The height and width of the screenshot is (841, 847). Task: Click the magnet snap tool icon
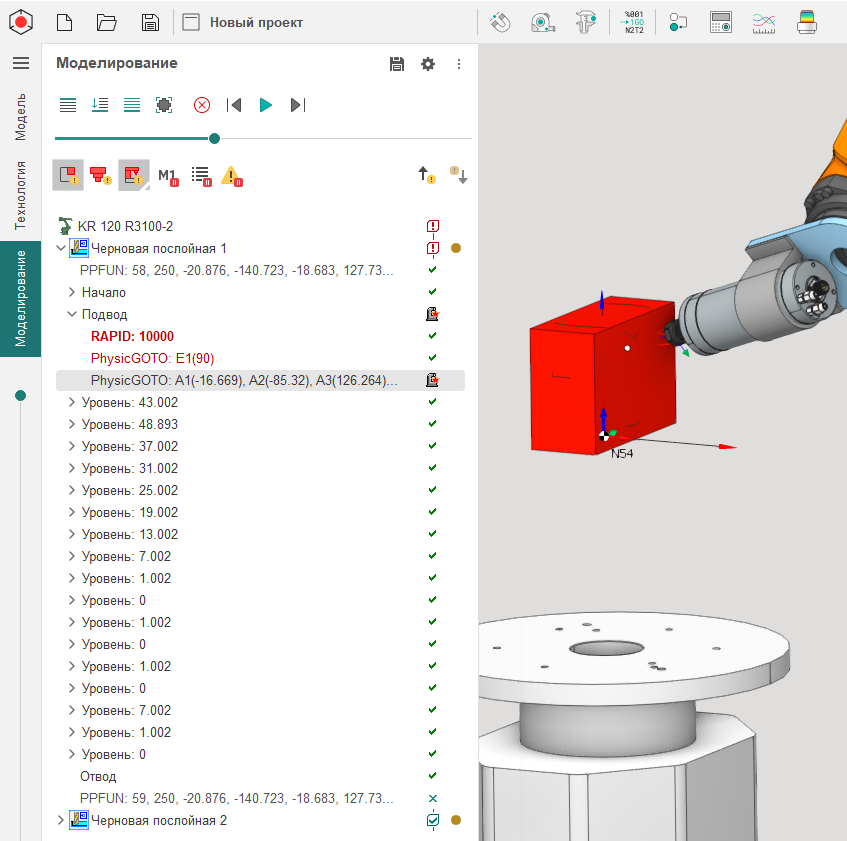[x=501, y=22]
